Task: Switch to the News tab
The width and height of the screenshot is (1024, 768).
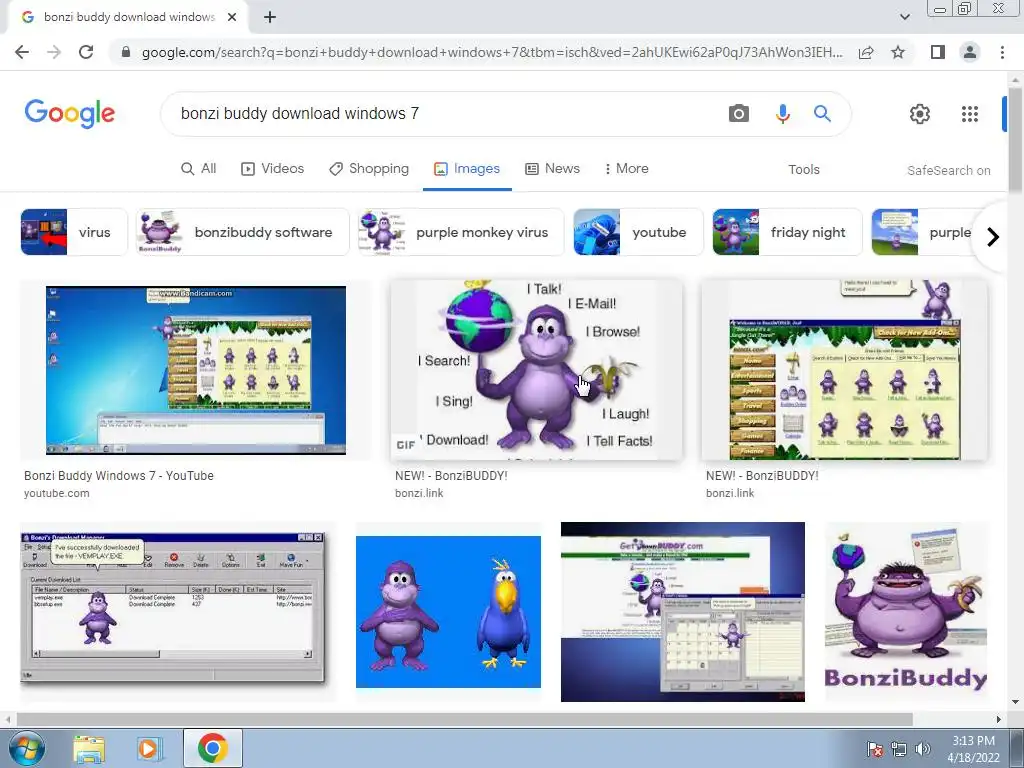Action: (x=552, y=168)
